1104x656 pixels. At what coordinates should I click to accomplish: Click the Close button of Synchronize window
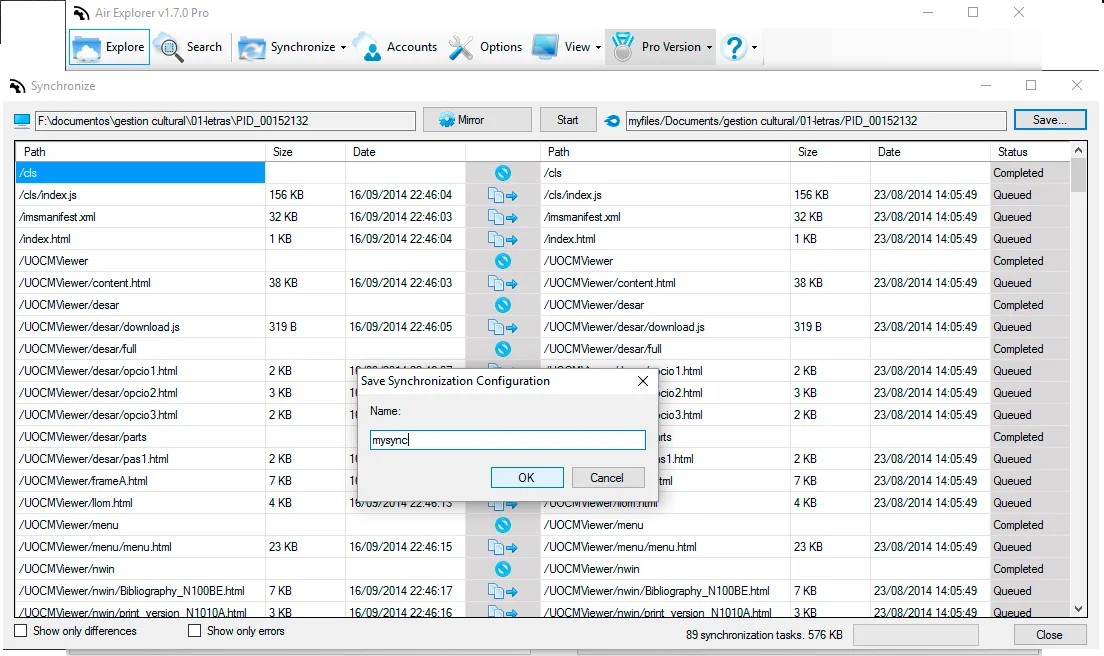tap(1049, 635)
